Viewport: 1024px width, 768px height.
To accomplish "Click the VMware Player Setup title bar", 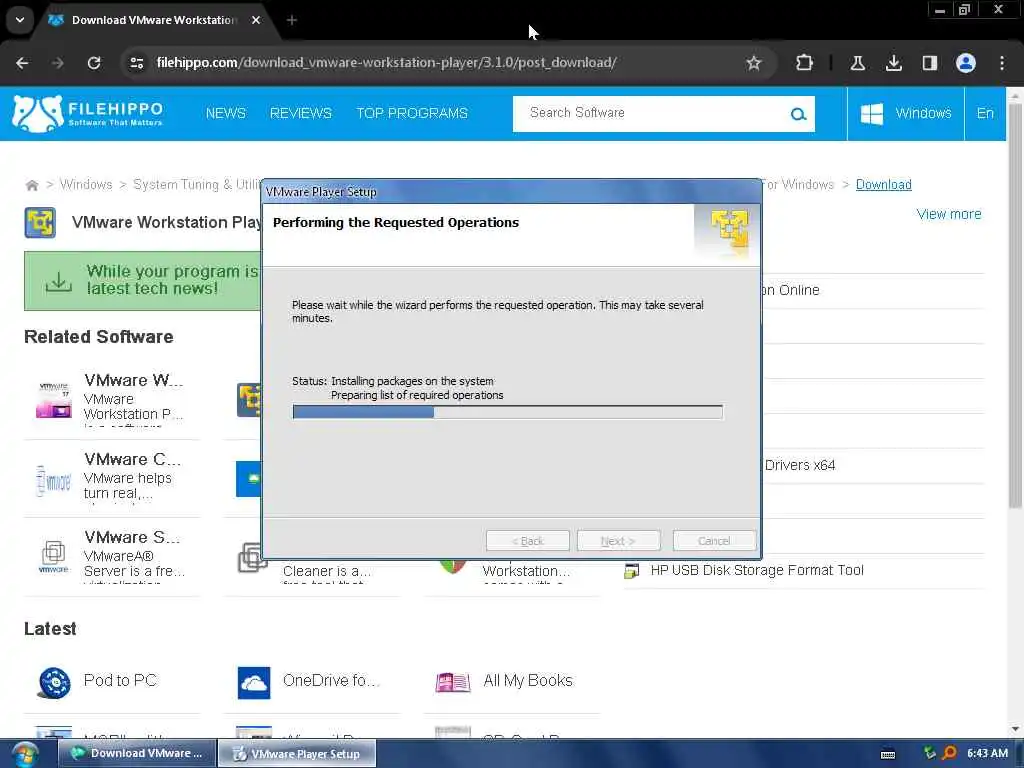I will point(511,191).
